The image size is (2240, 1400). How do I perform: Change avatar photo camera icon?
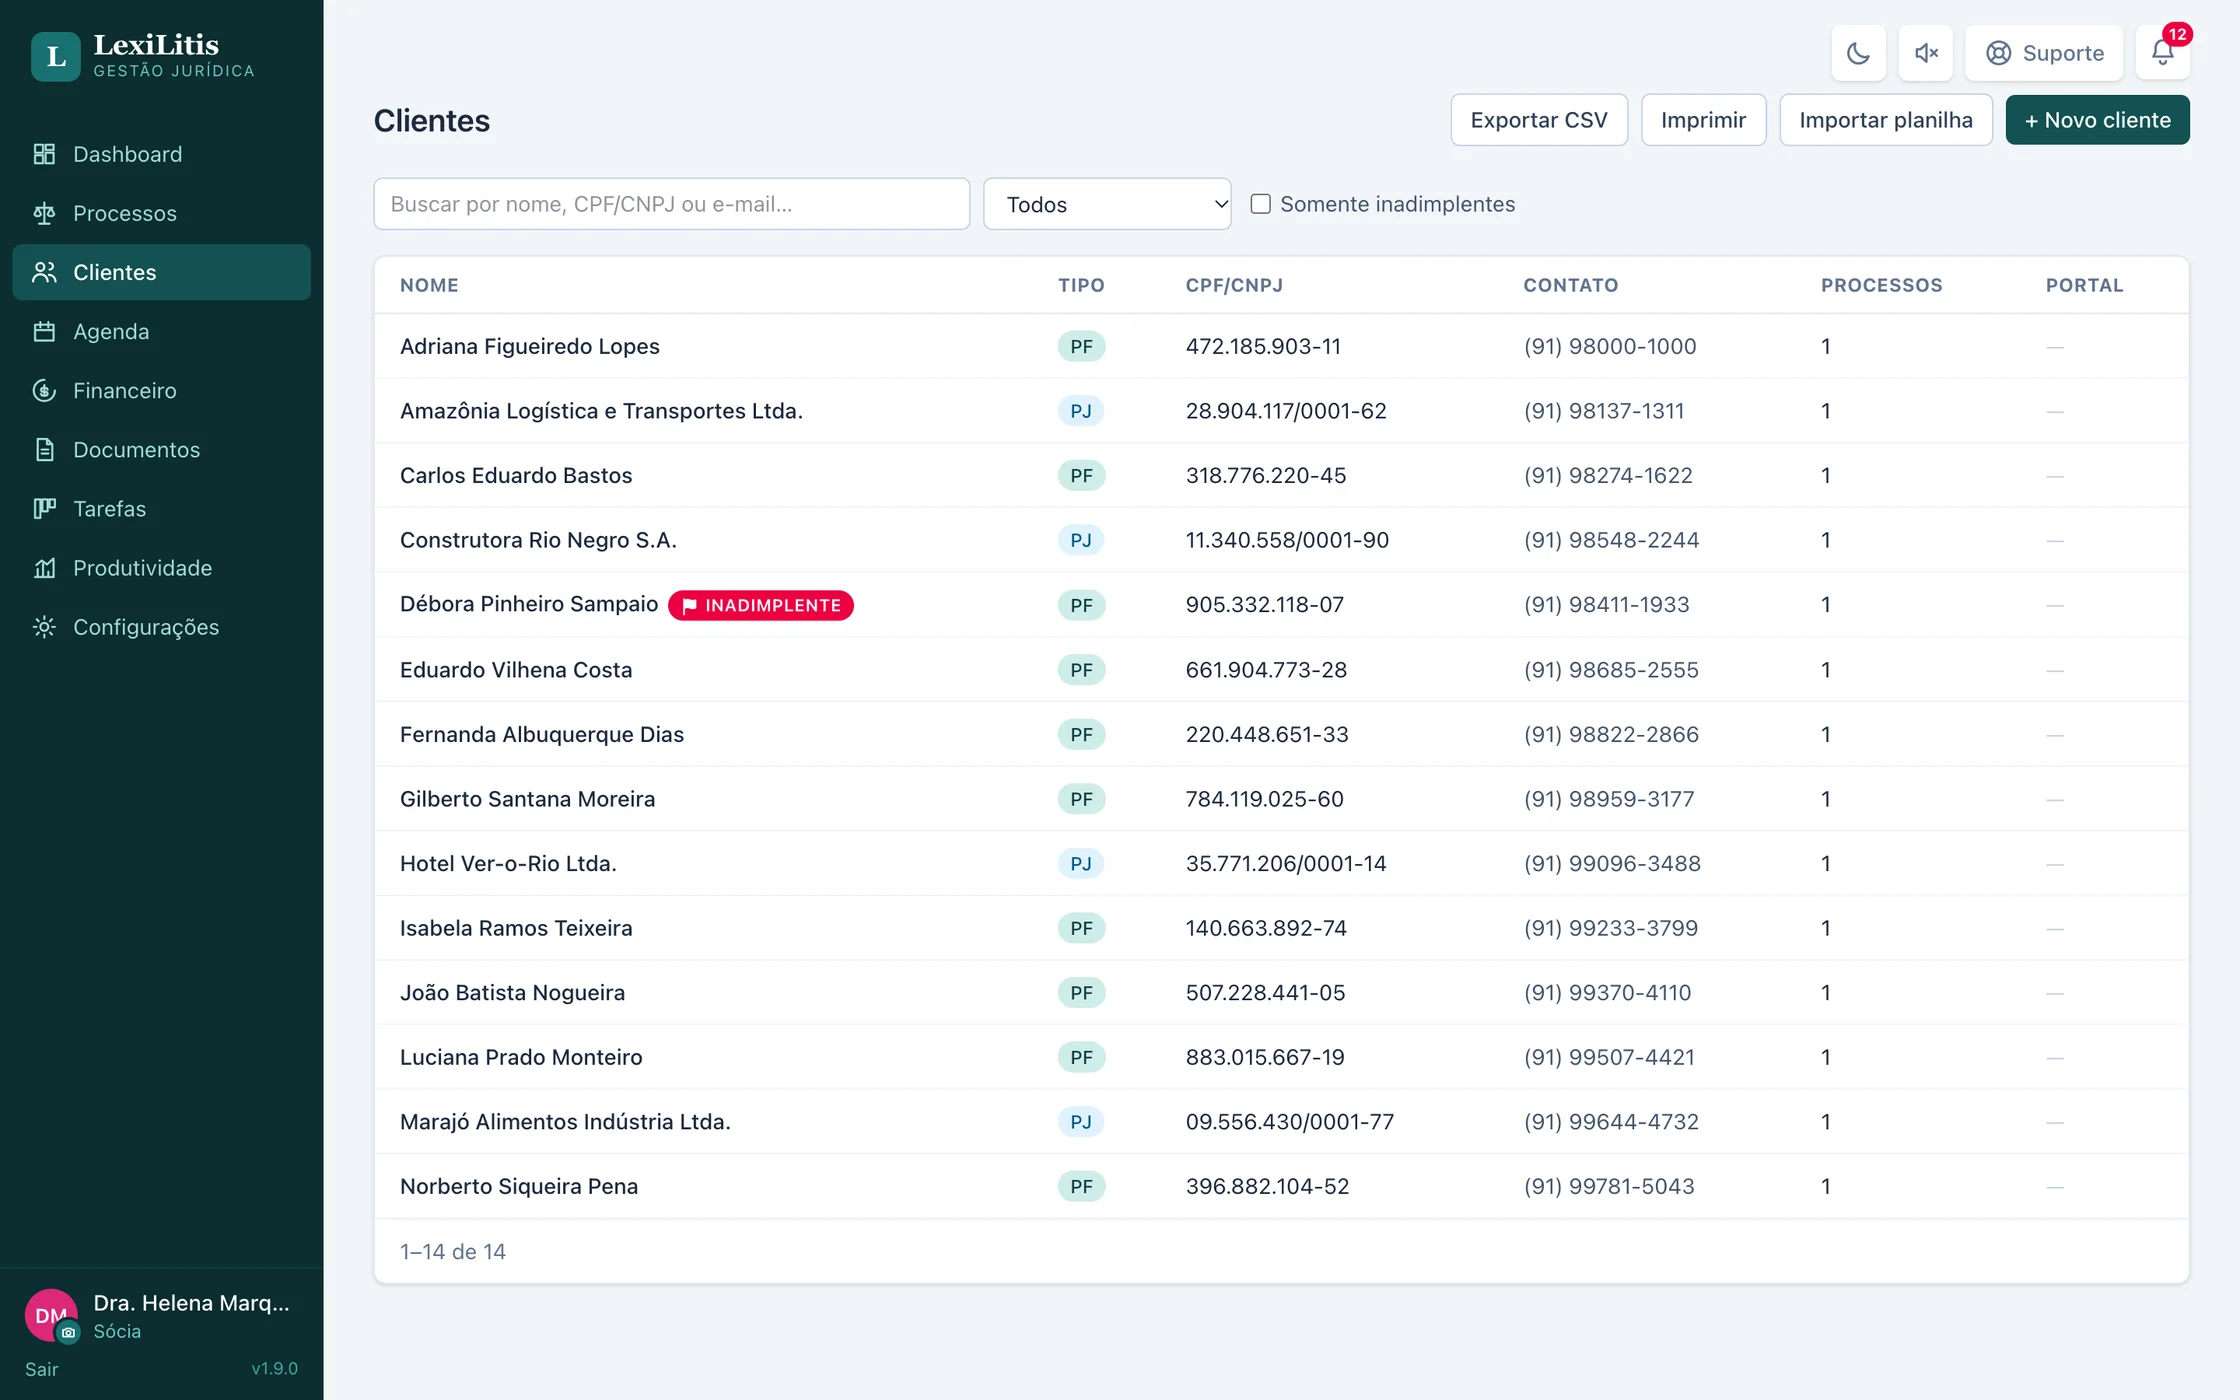click(x=68, y=1332)
